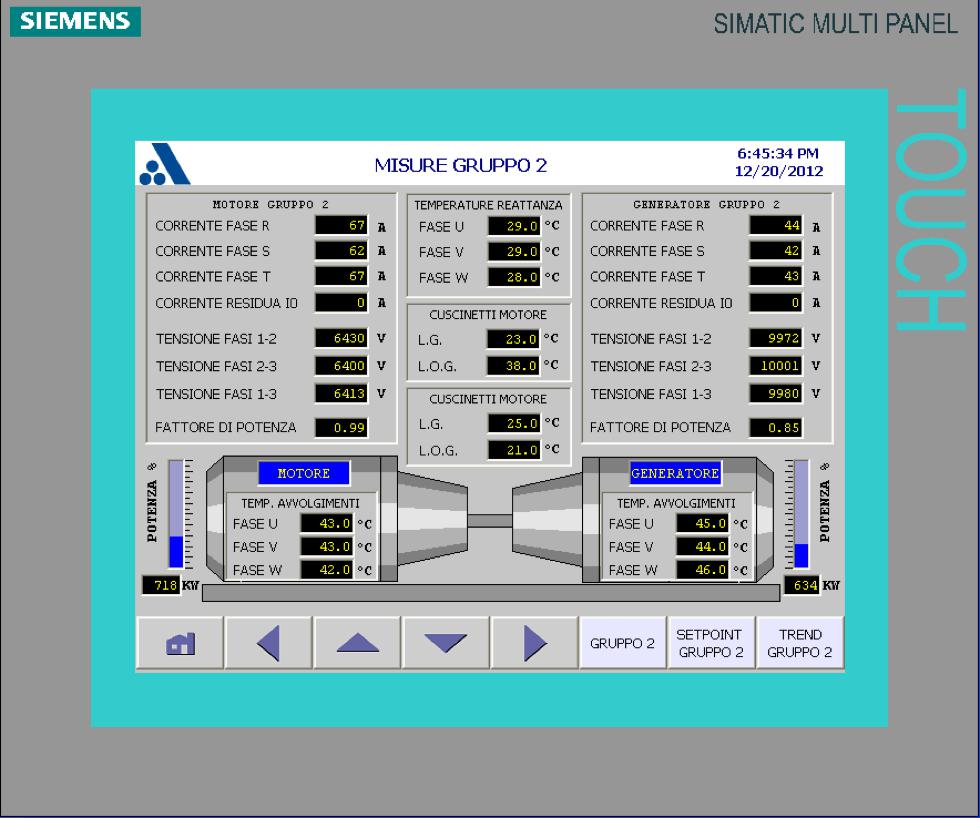Image resolution: width=980 pixels, height=818 pixels.
Task: Click motor FATTORE DI POTENZA value 0.99
Action: pyautogui.click(x=343, y=428)
